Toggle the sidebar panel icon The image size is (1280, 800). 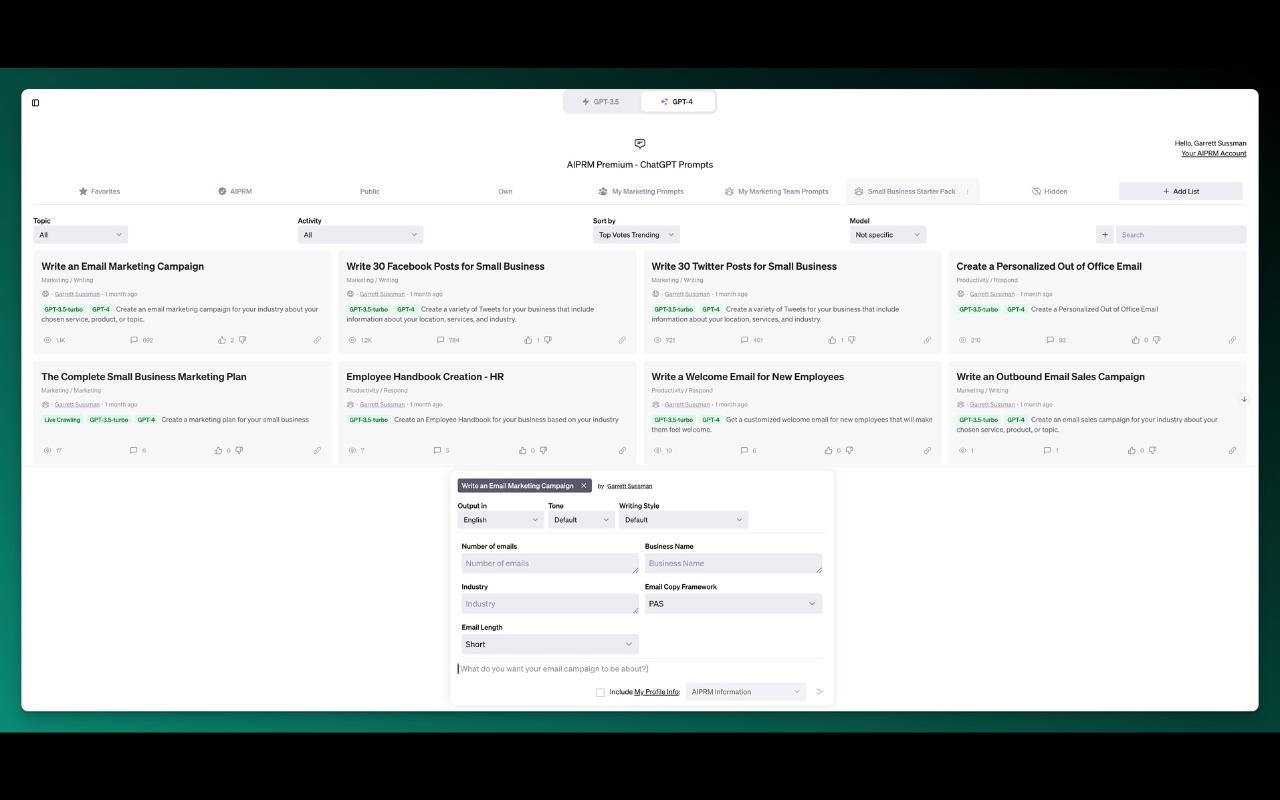tap(35, 102)
